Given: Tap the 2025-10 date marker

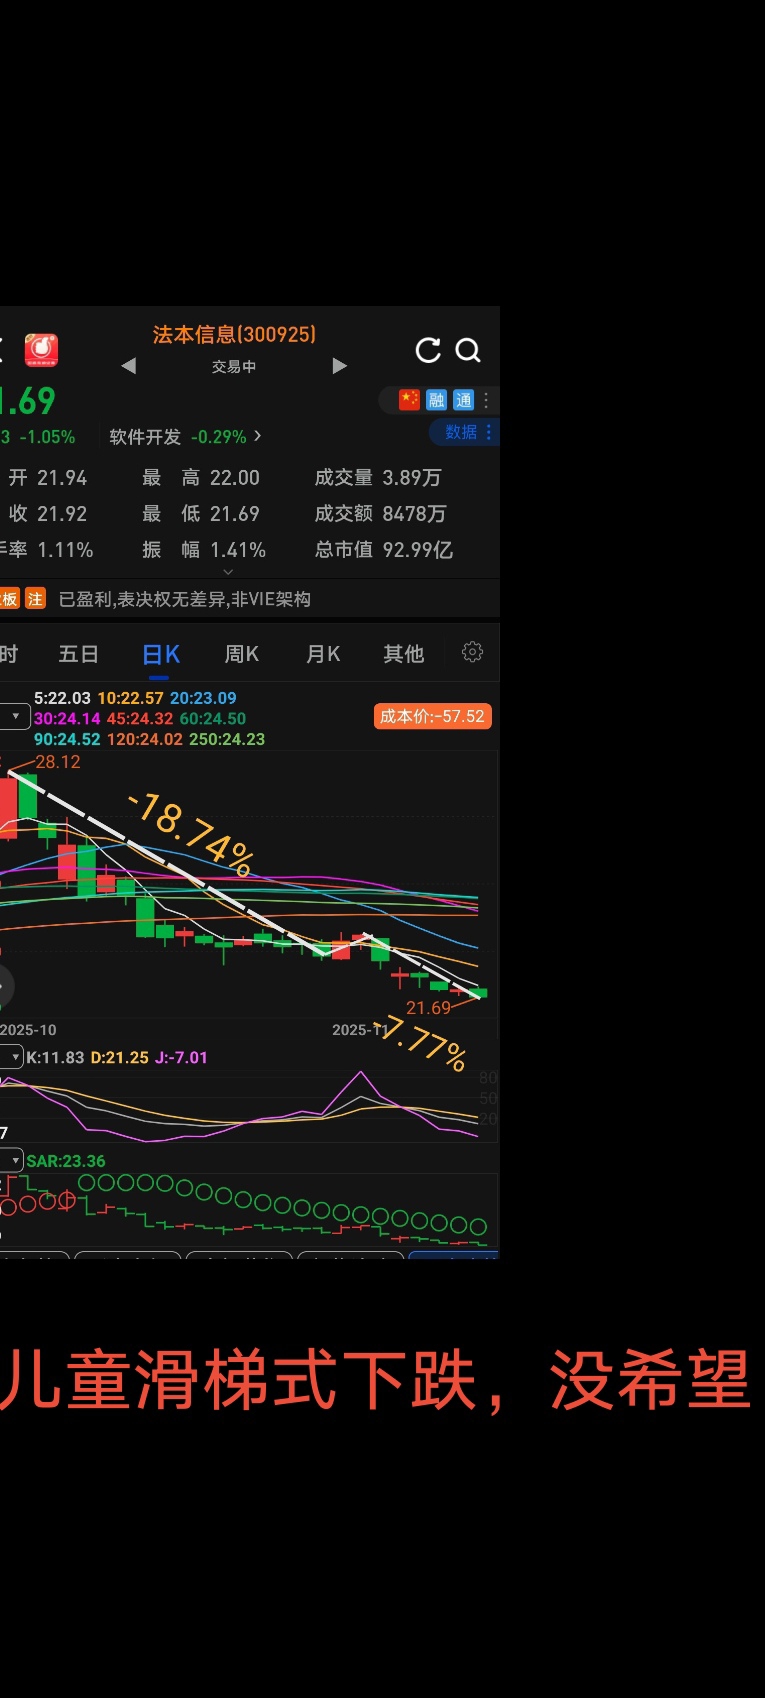Looking at the screenshot, I should 28,1030.
